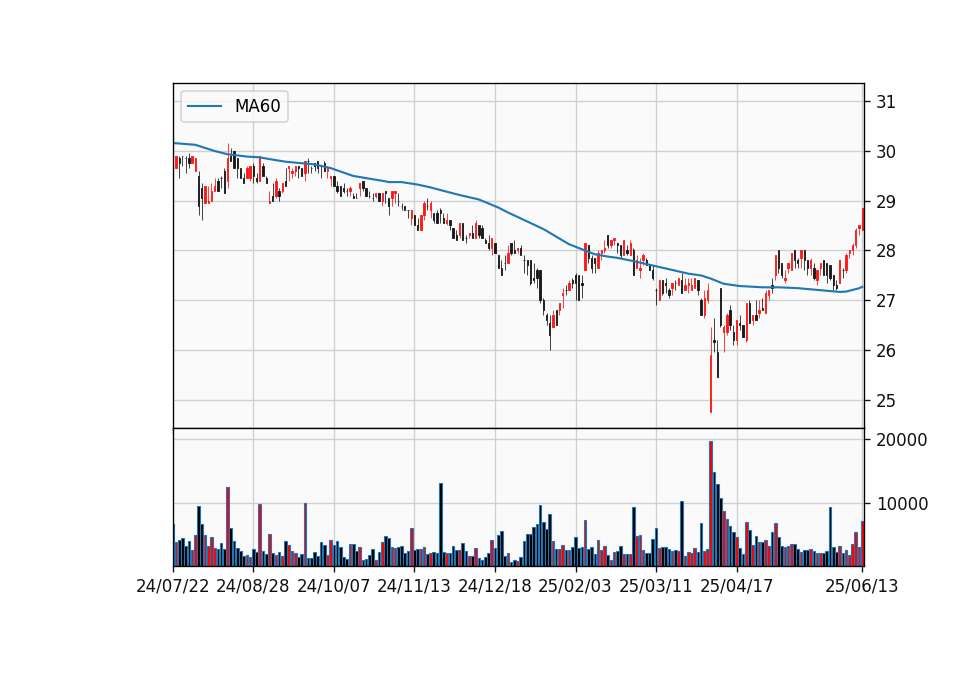Click the price axis value 27
The width and height of the screenshot is (960, 690).
[885, 301]
